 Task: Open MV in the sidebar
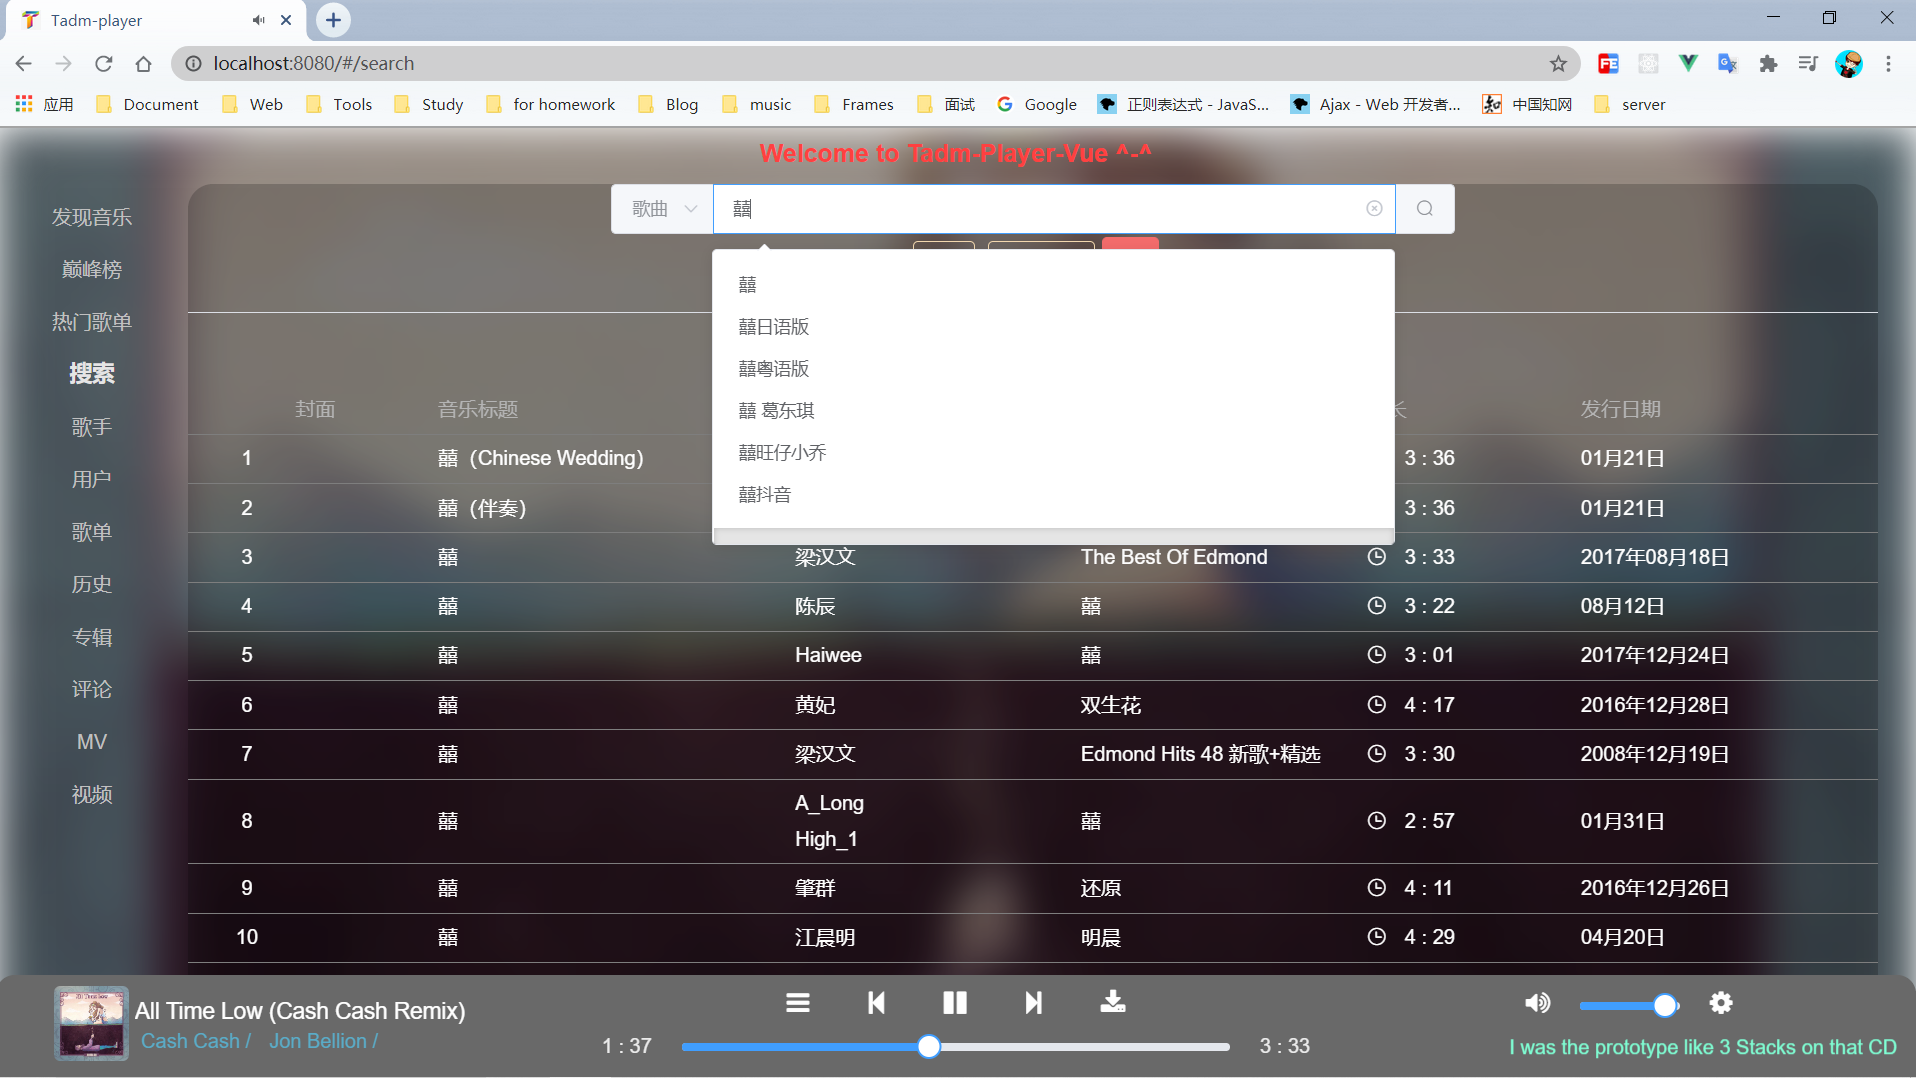92,742
